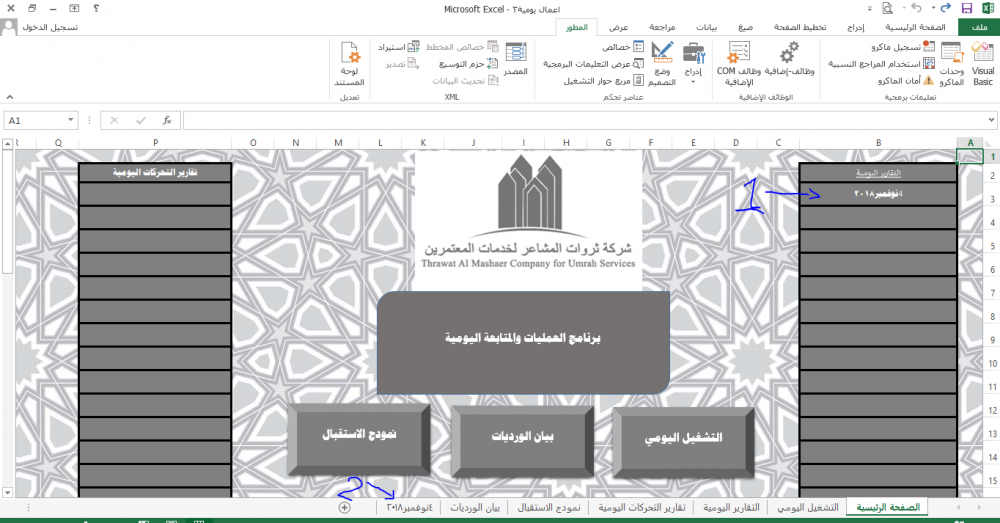Select the ٤نوفمبر٢٠١٨ sheet tab

click(x=409, y=507)
